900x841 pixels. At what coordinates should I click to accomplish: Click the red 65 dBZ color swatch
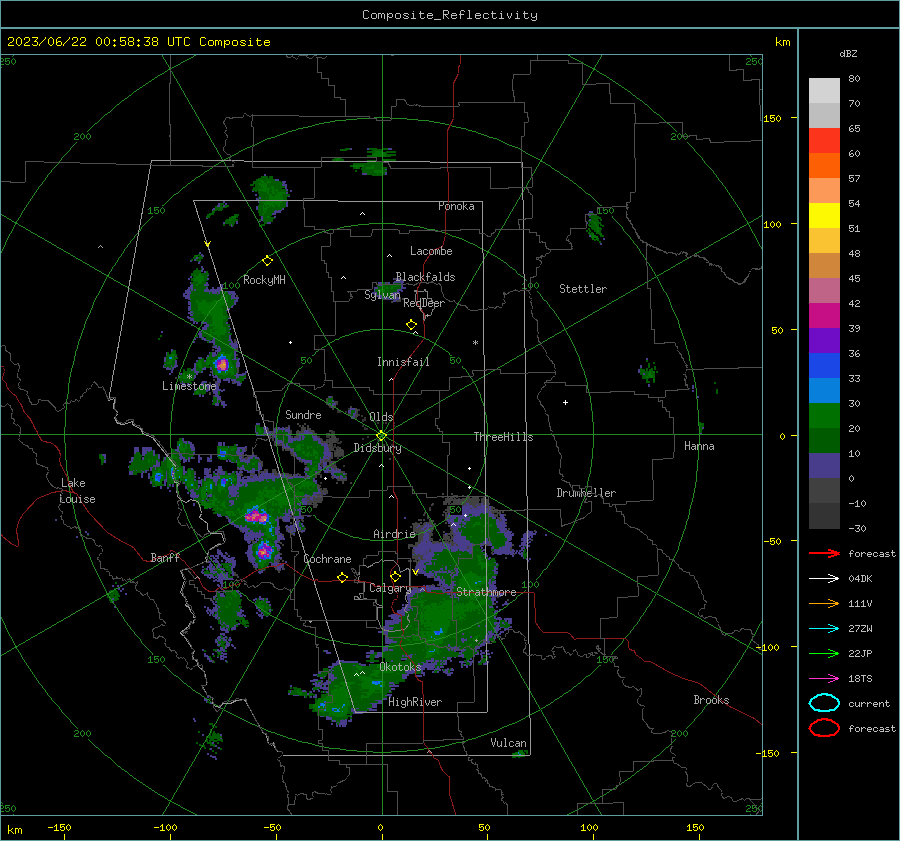[824, 141]
